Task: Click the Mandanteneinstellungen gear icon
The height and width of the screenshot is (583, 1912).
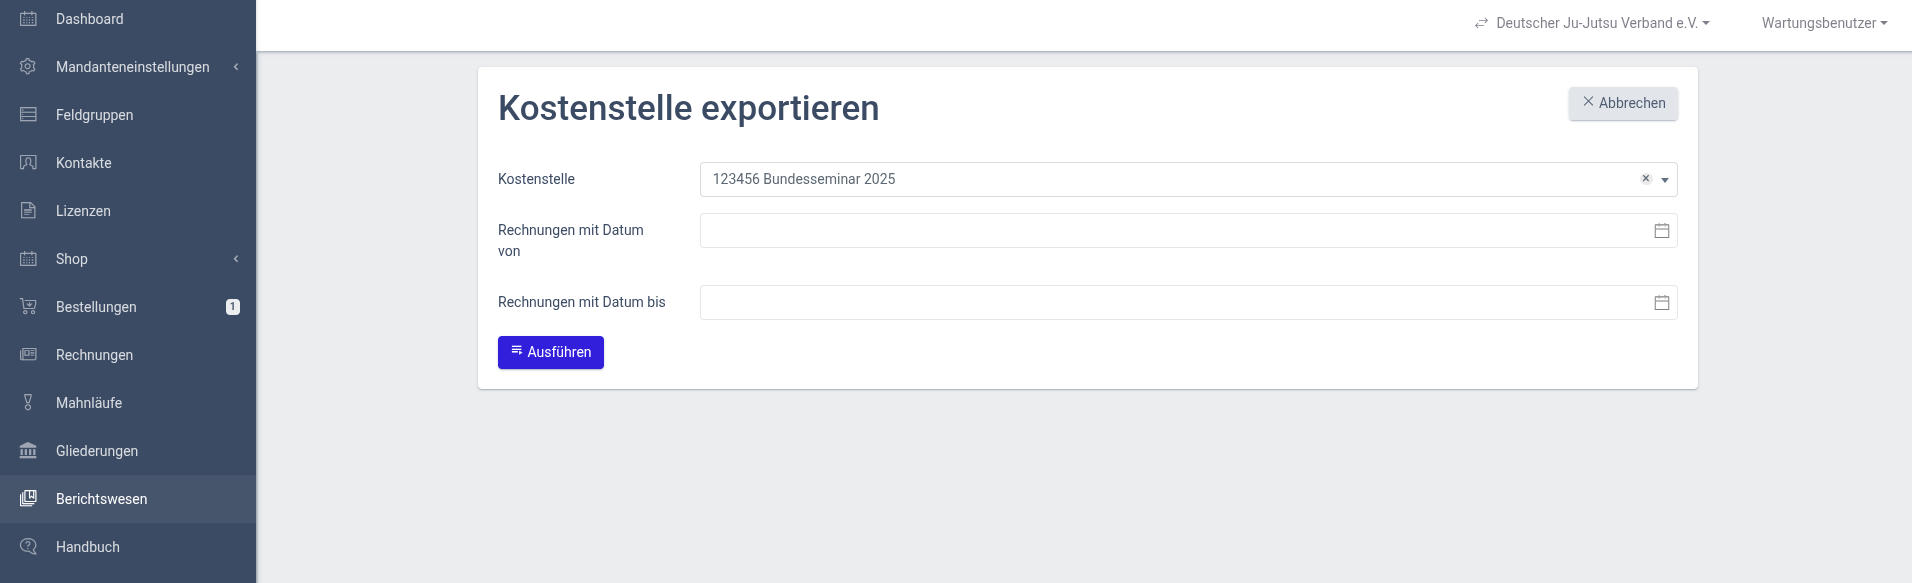Action: click(x=28, y=67)
